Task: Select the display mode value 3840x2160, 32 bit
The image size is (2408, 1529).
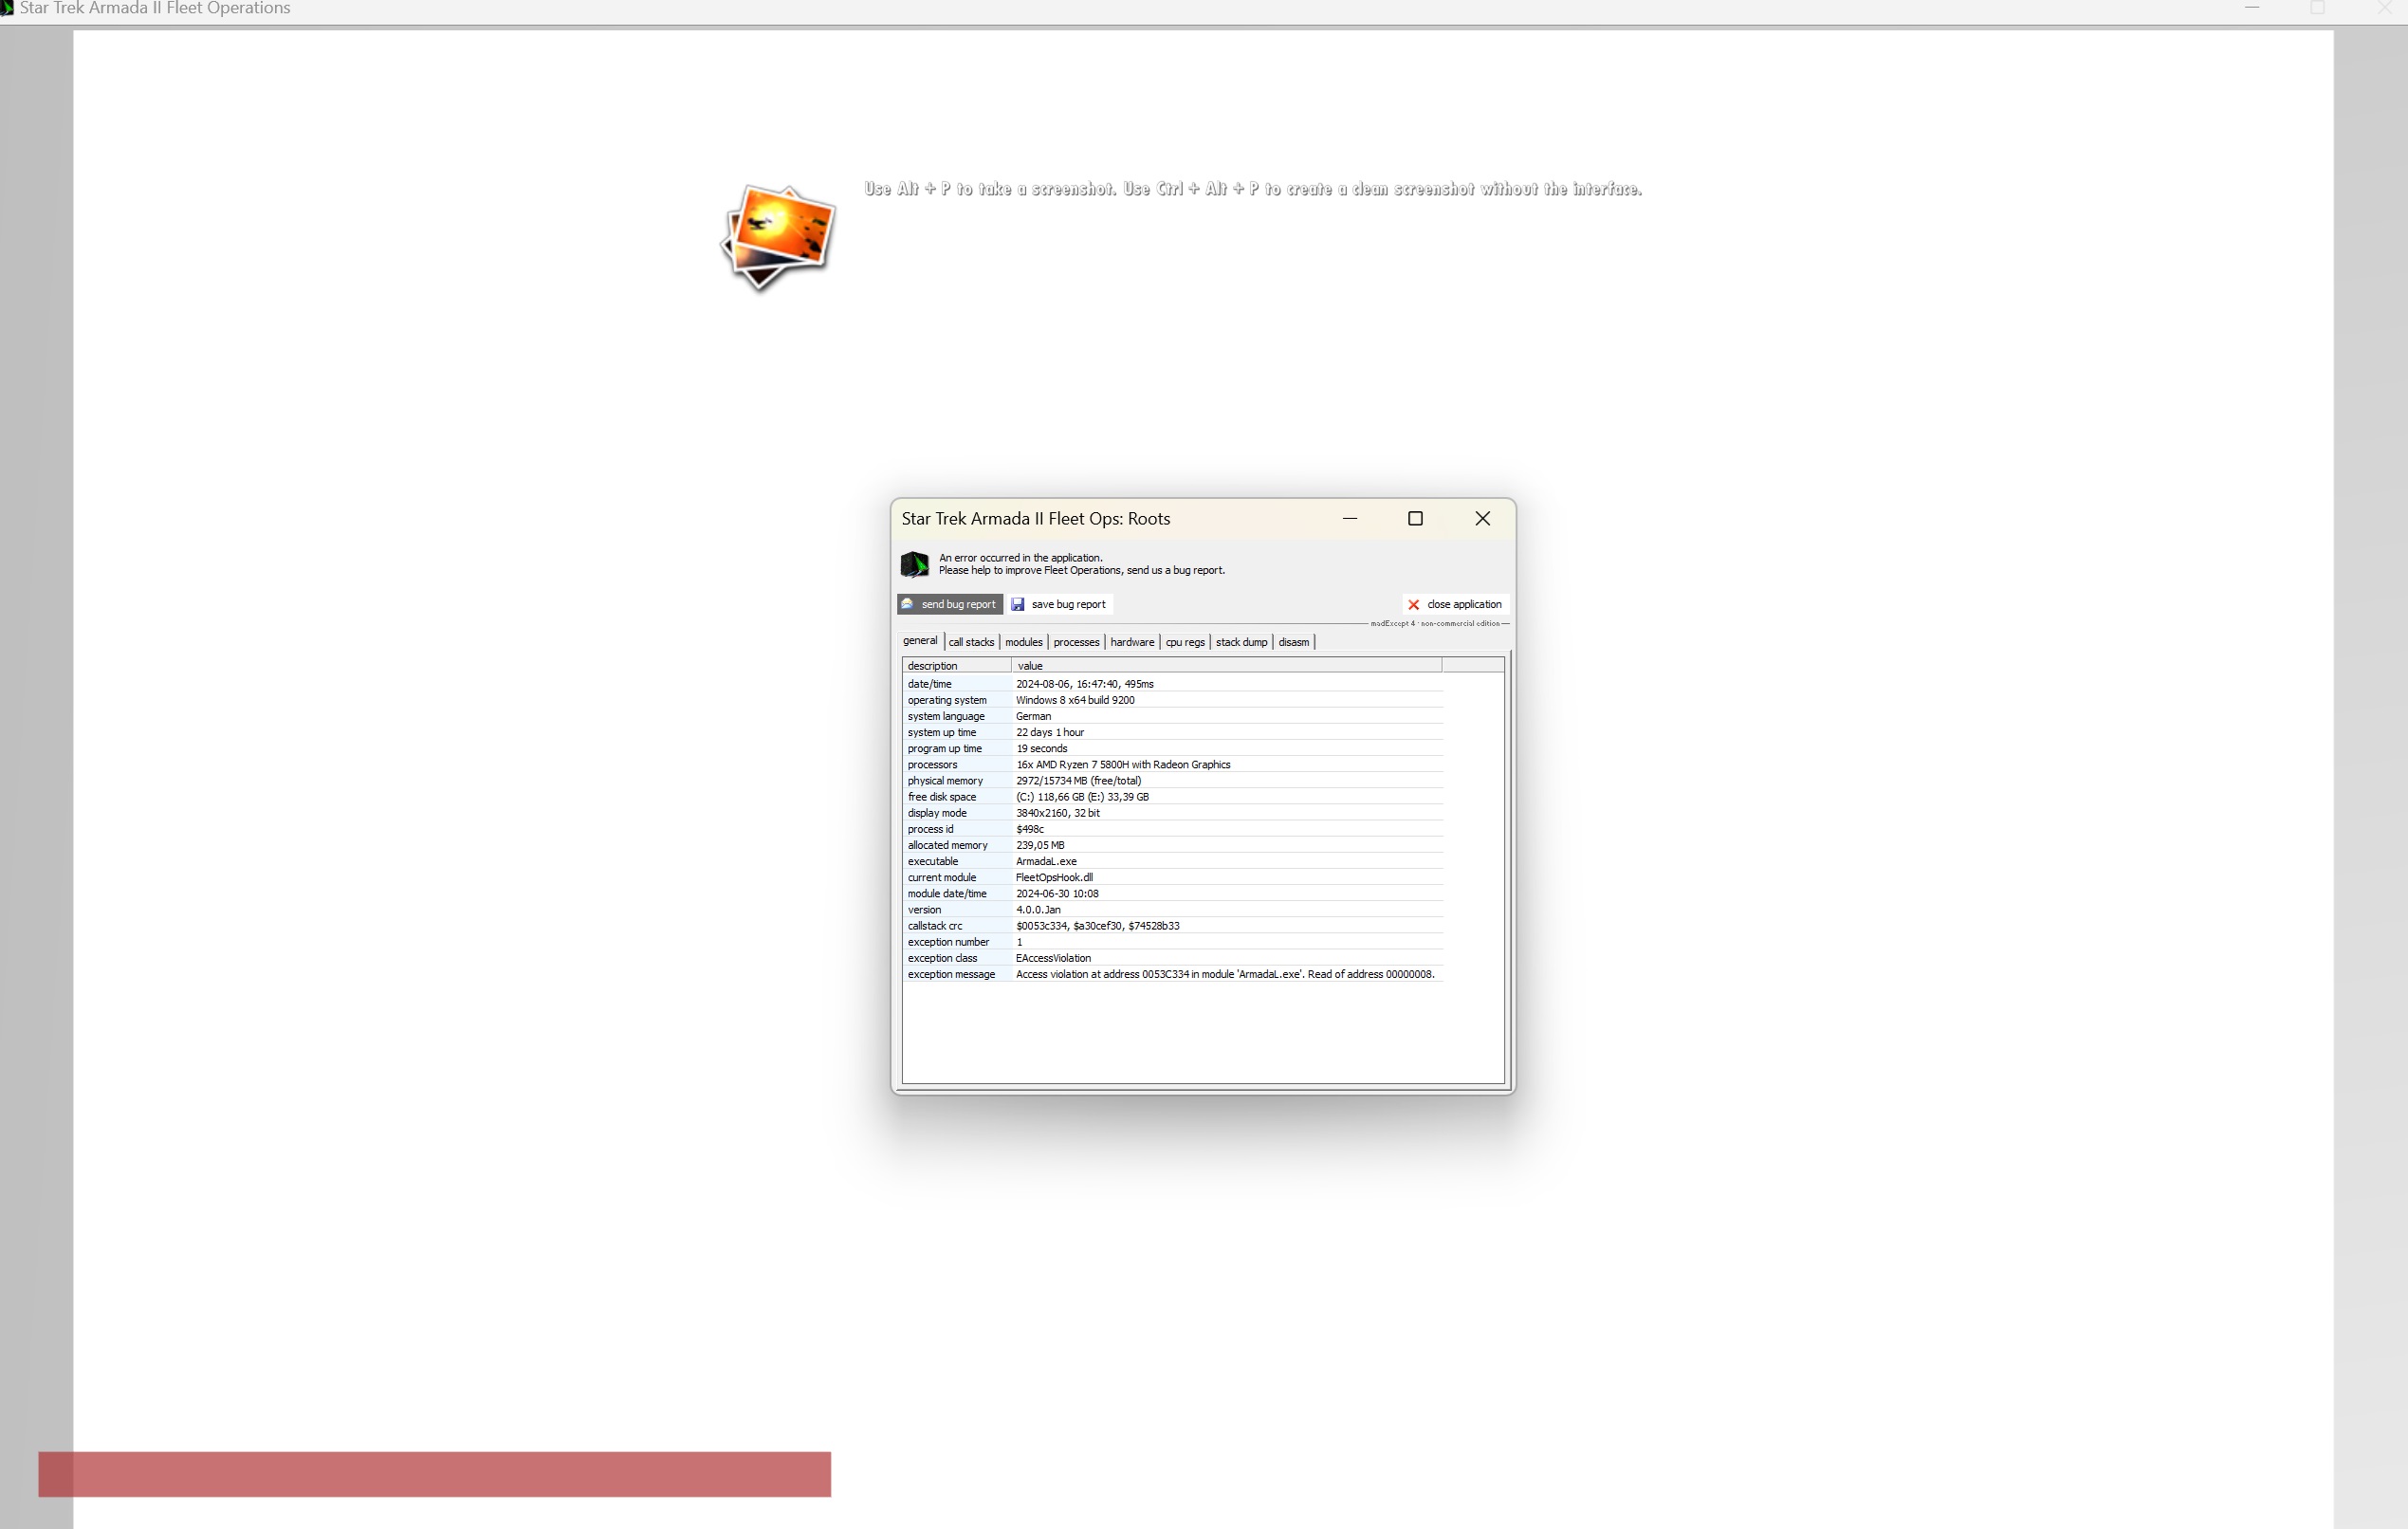Action: pos(1057,813)
